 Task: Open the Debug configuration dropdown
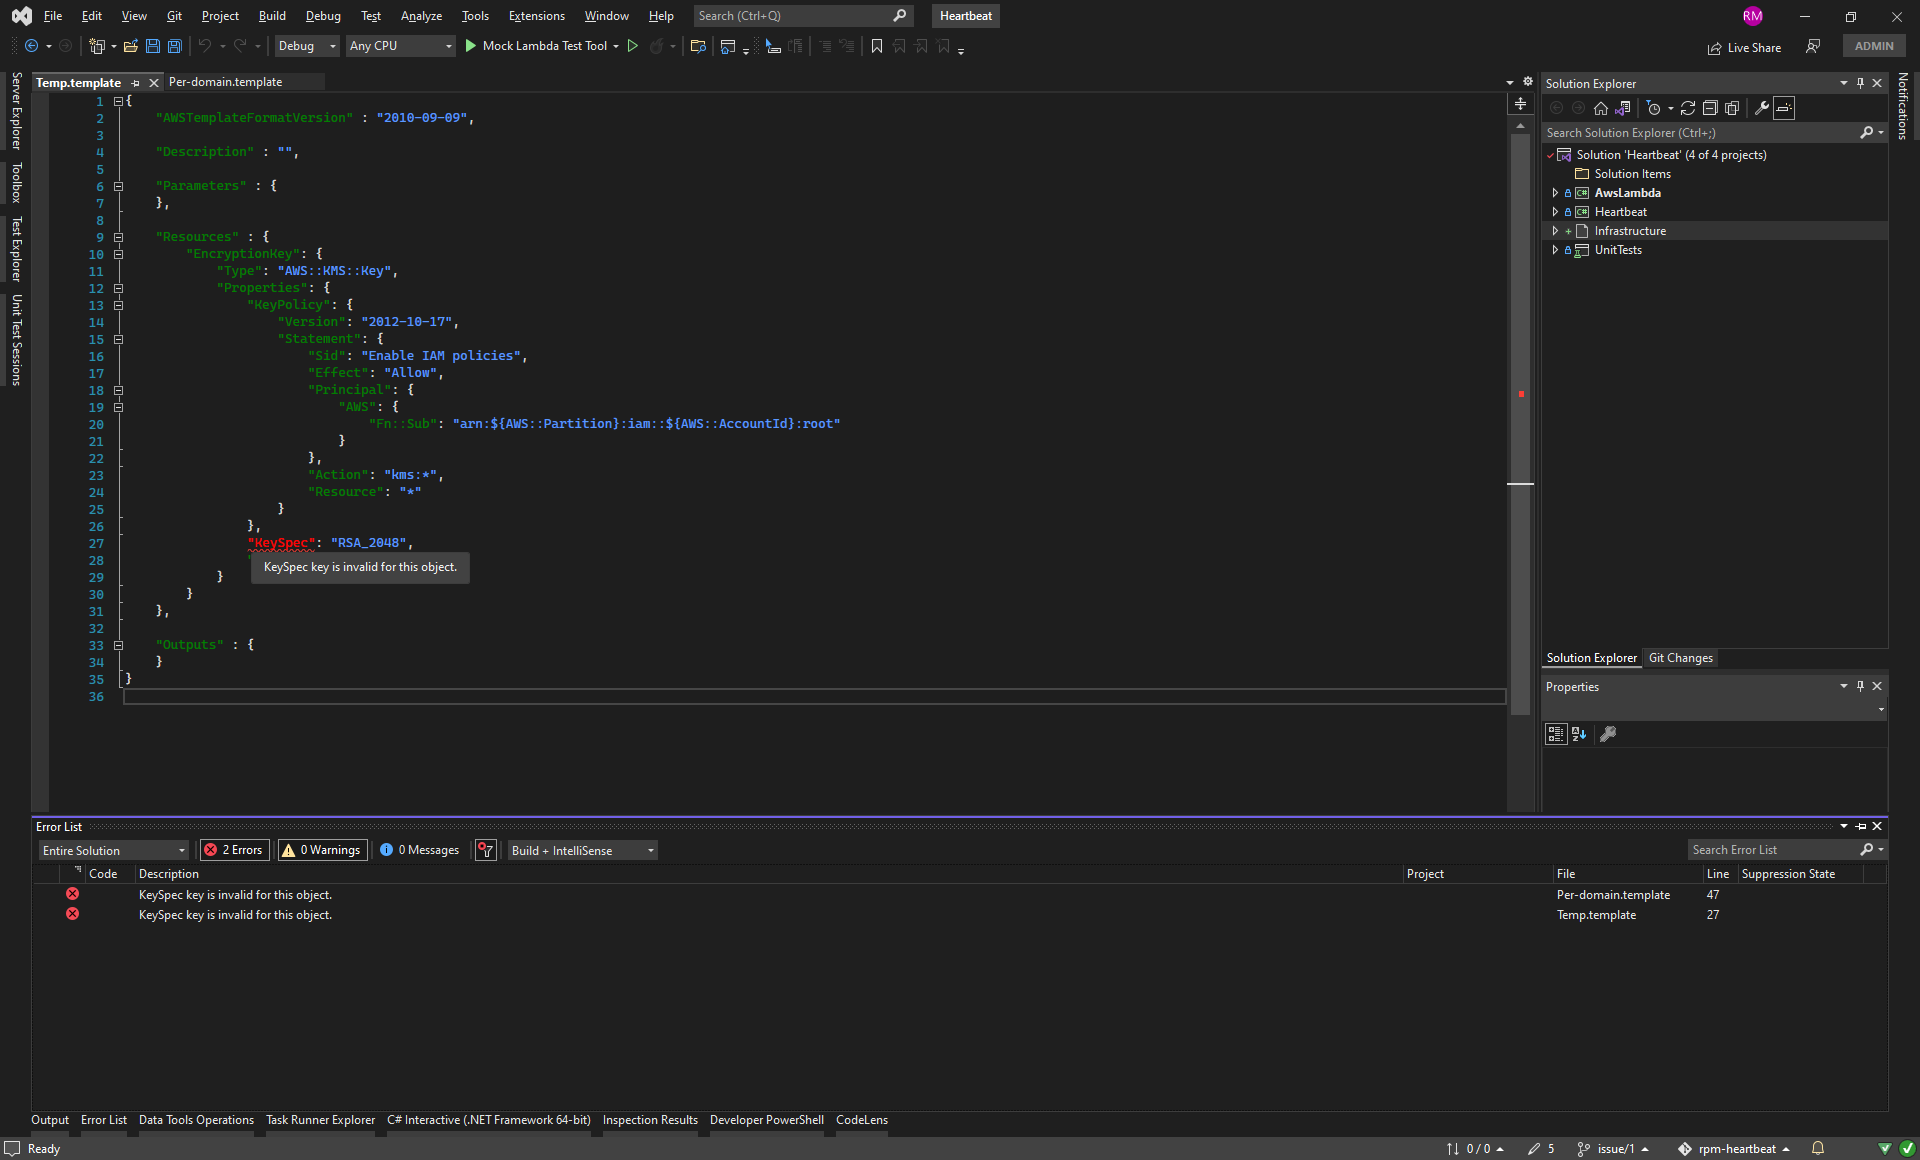tap(307, 46)
